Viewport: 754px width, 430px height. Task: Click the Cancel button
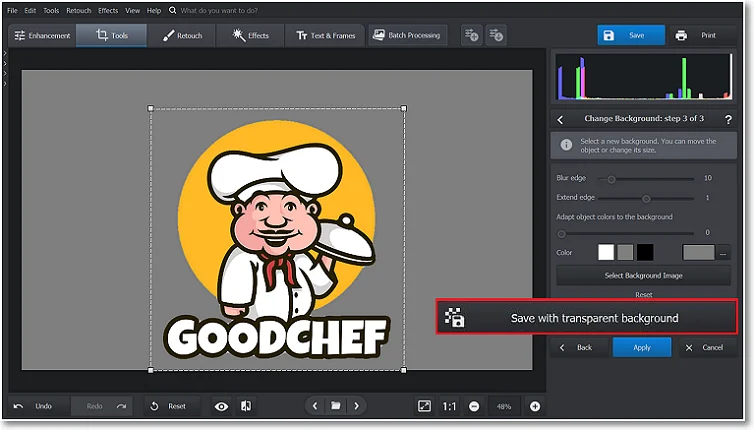click(706, 347)
